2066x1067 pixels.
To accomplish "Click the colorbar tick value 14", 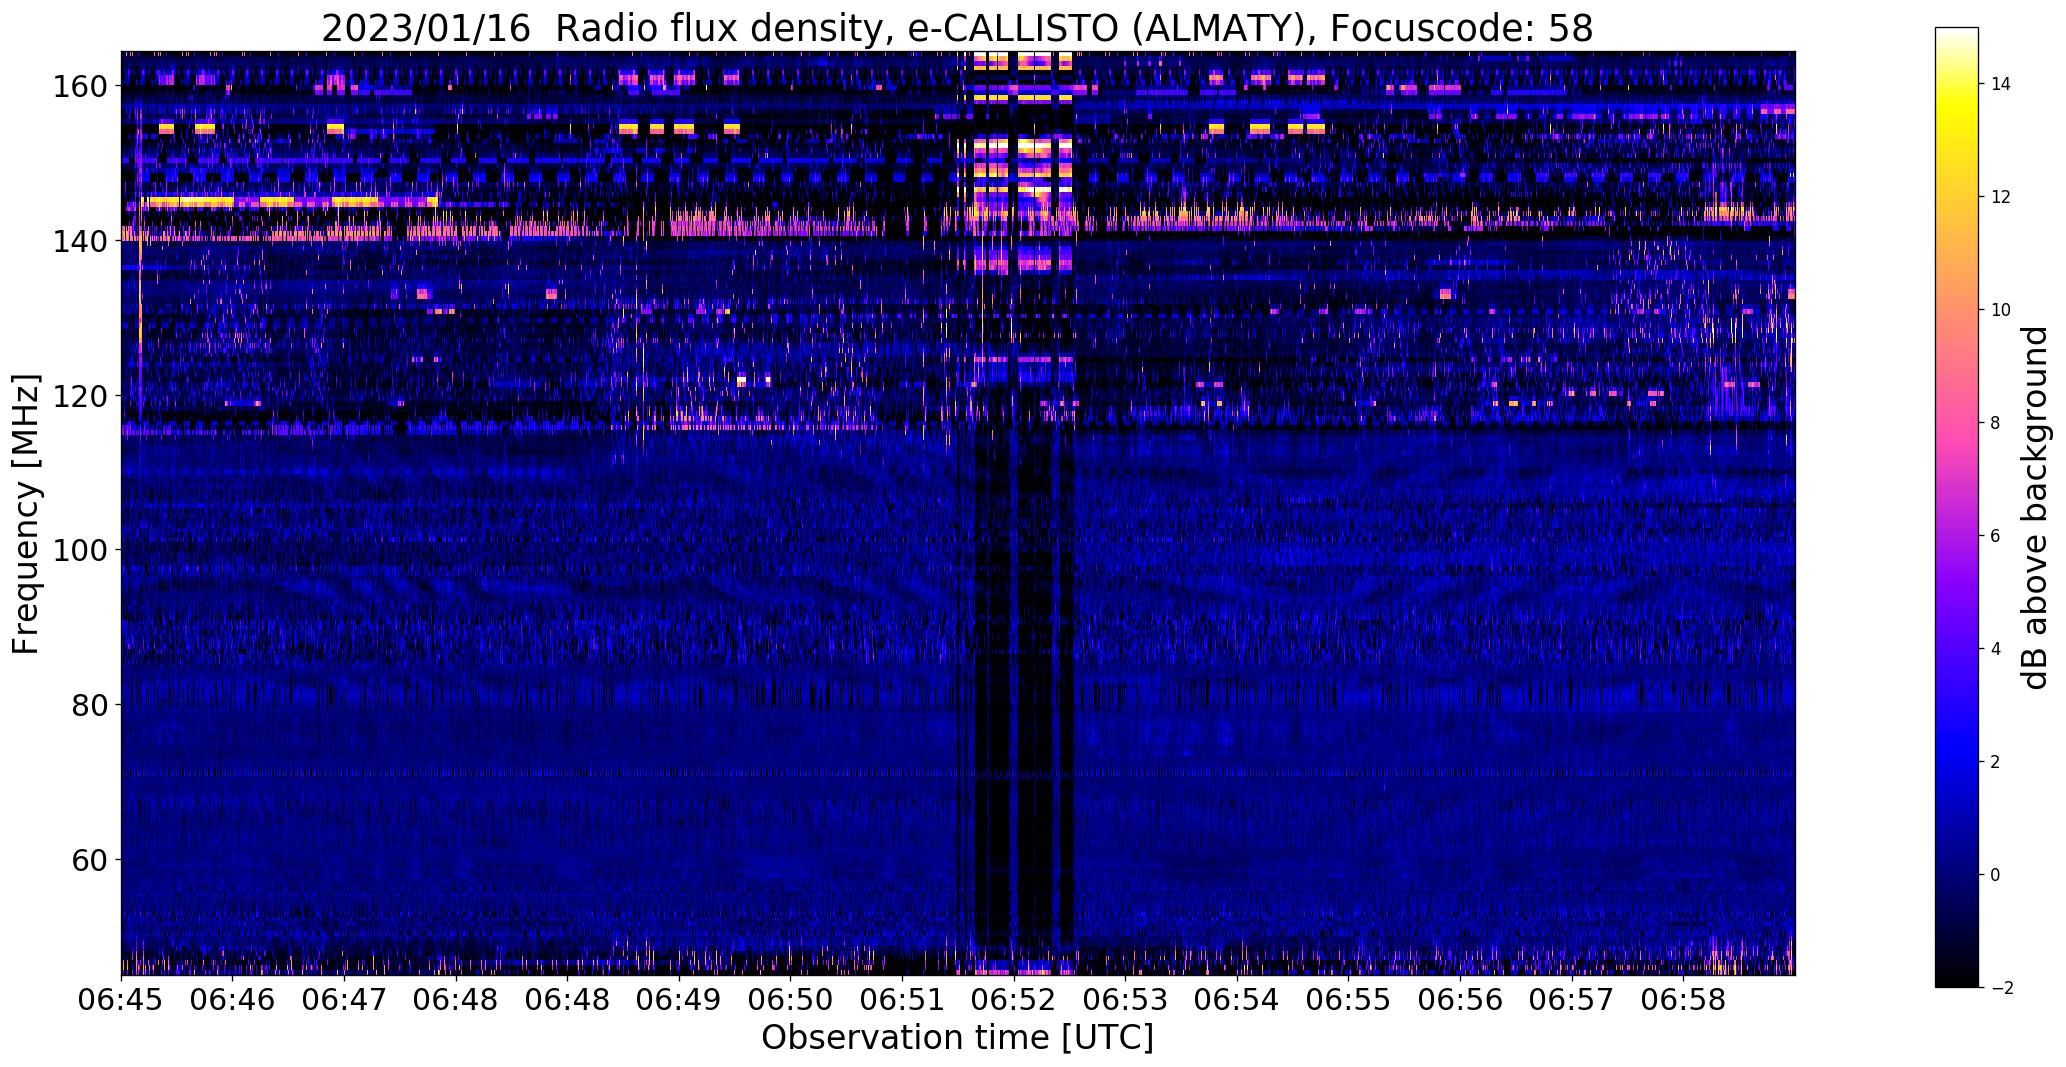I will tap(2001, 84).
